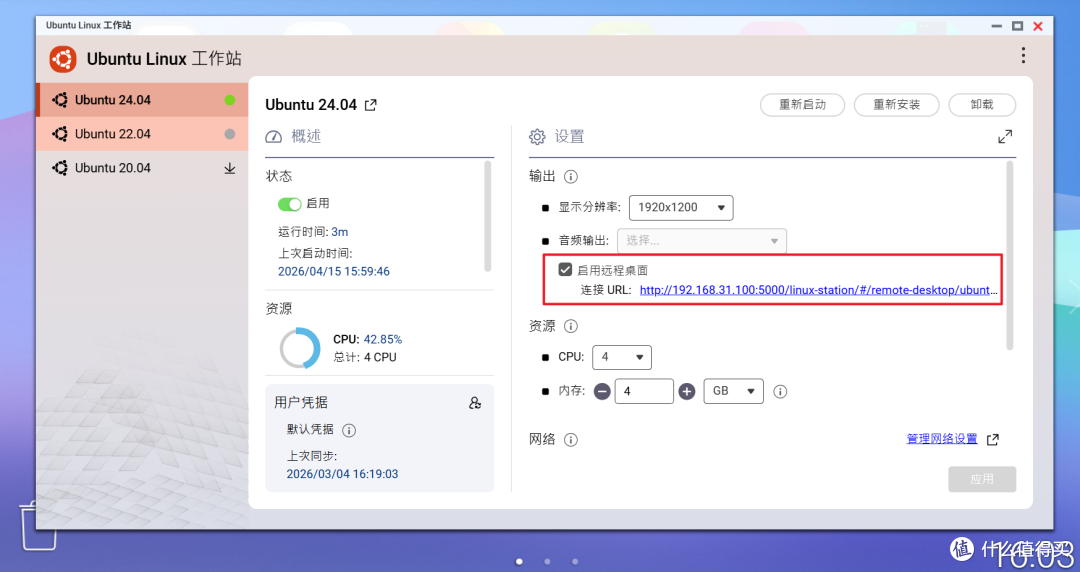Viewport: 1080px width, 572px height.
Task: Show the info tooltip beside 输出
Action: click(570, 176)
